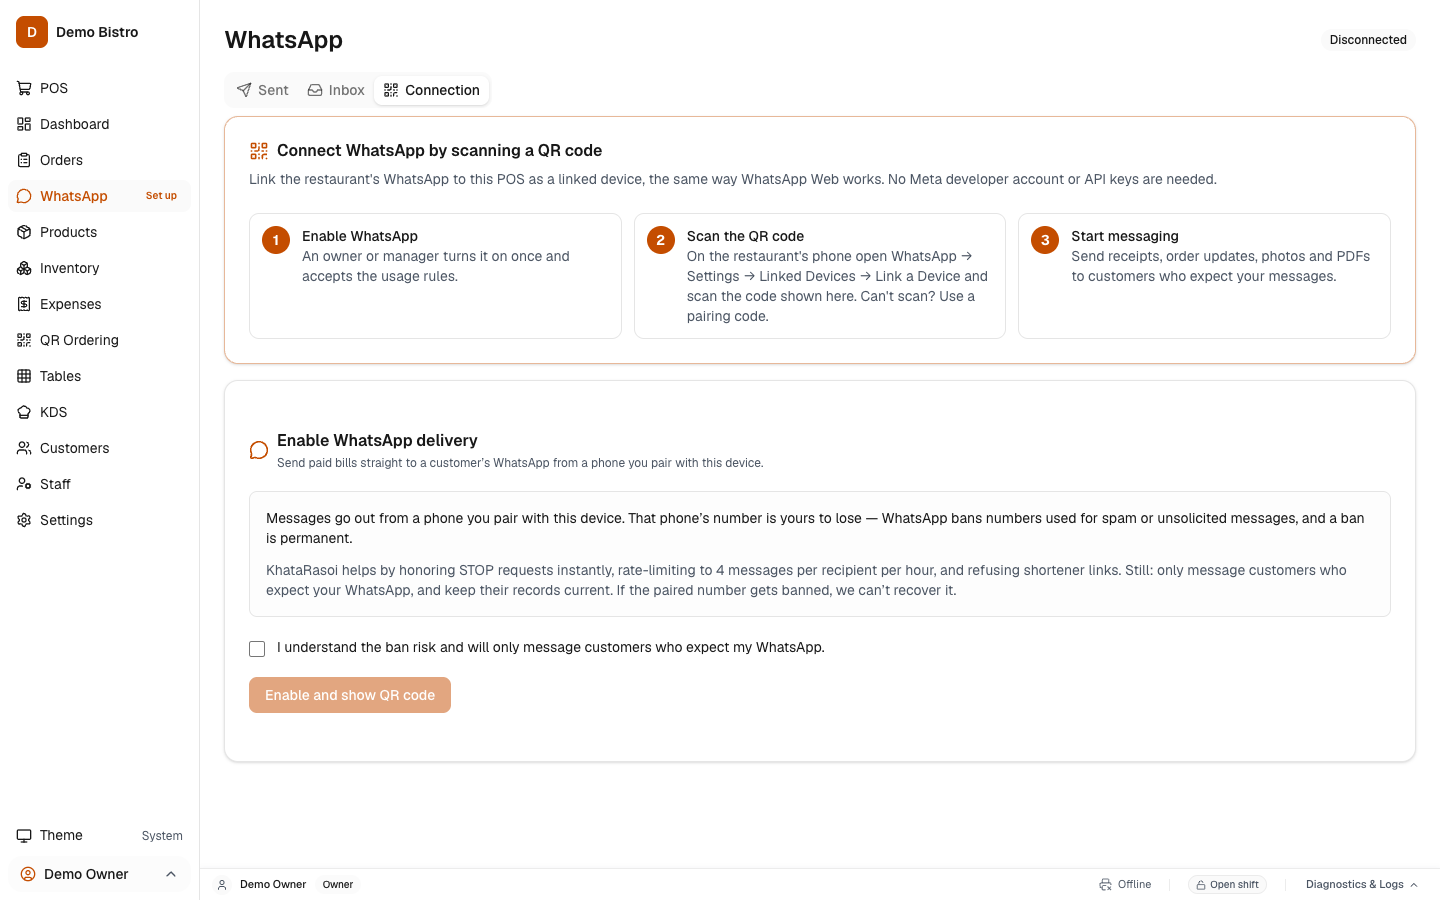The height and width of the screenshot is (900, 1440).
Task: Switch to the Sent tab
Action: (262, 90)
